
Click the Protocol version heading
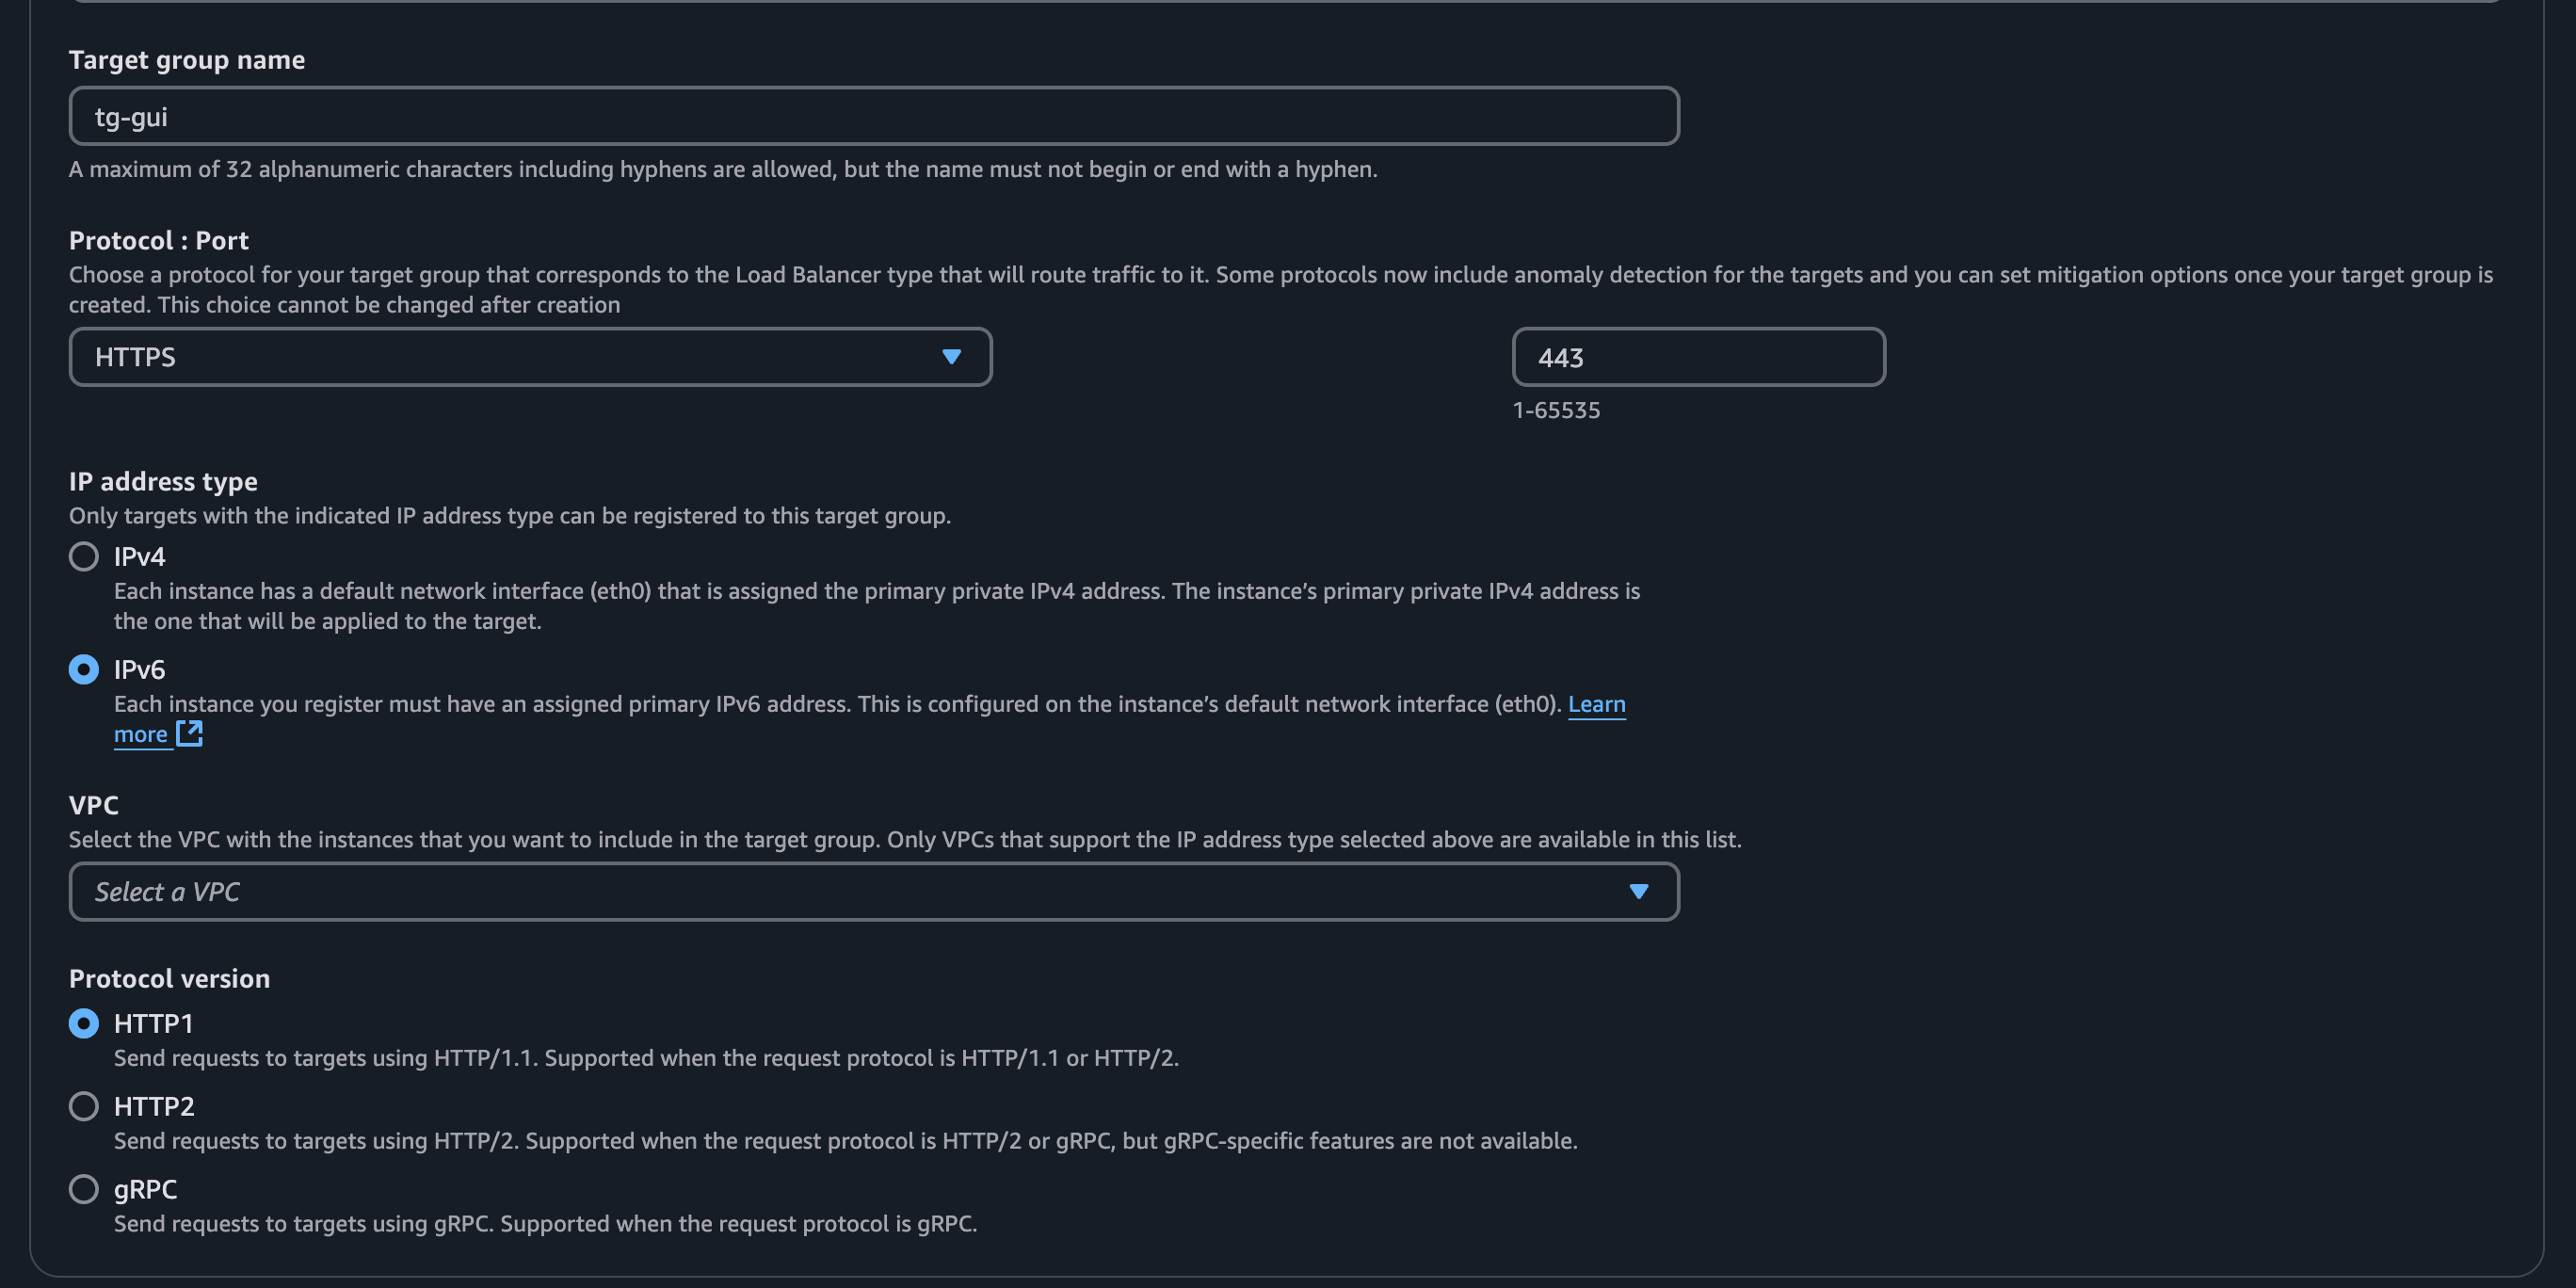click(x=169, y=978)
